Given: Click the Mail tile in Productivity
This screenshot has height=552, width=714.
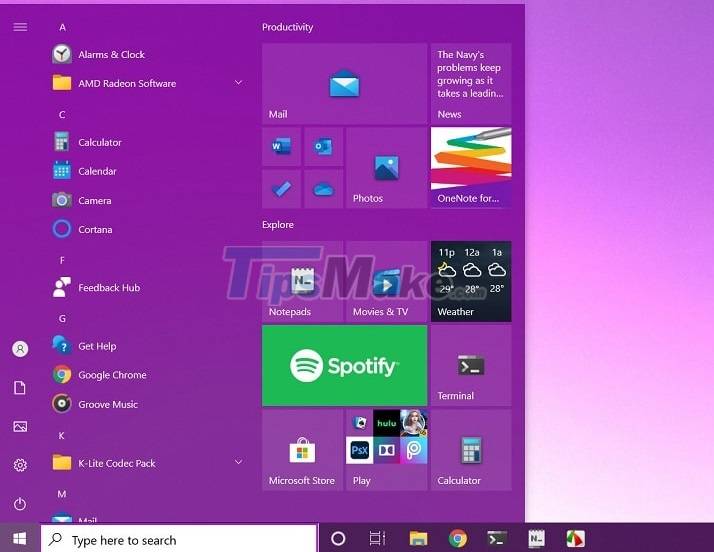Looking at the screenshot, I should (x=344, y=83).
